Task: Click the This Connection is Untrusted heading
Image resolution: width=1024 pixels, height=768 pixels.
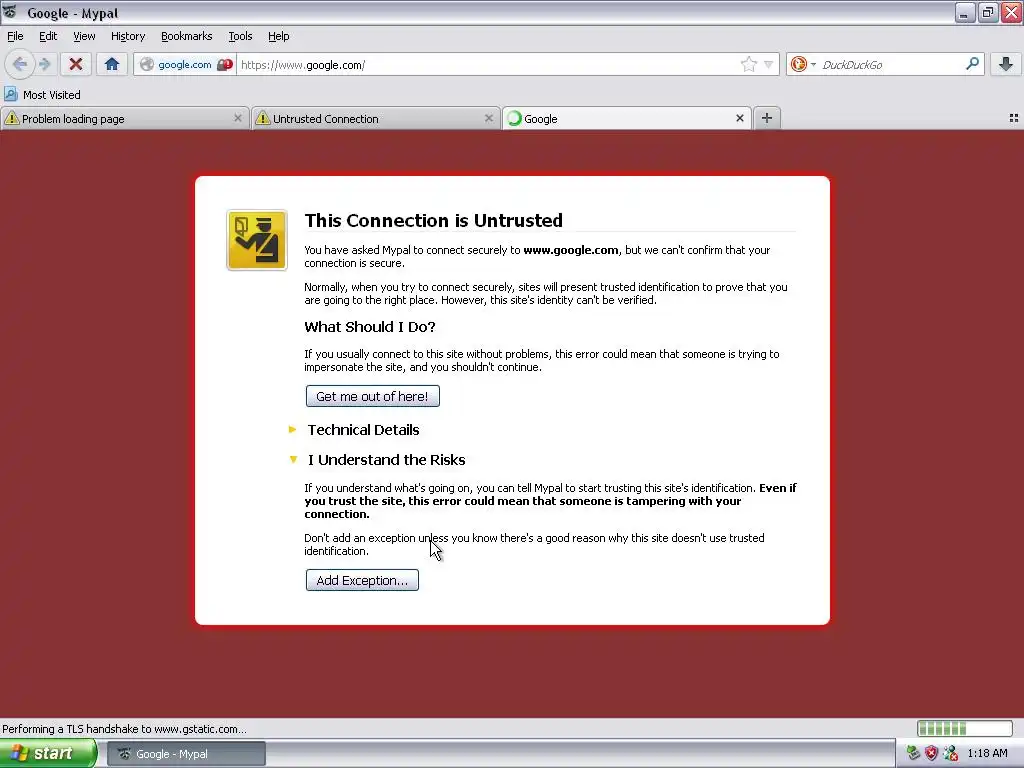Action: tap(433, 220)
